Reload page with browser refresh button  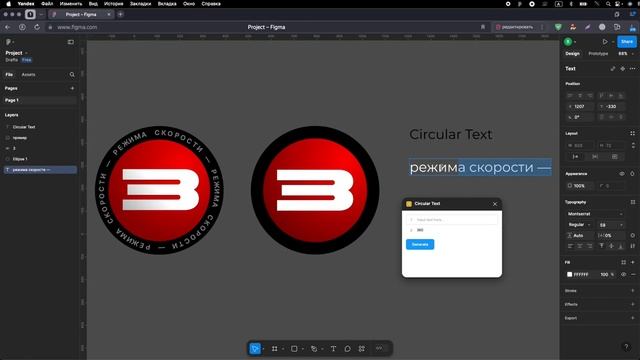click(37, 27)
